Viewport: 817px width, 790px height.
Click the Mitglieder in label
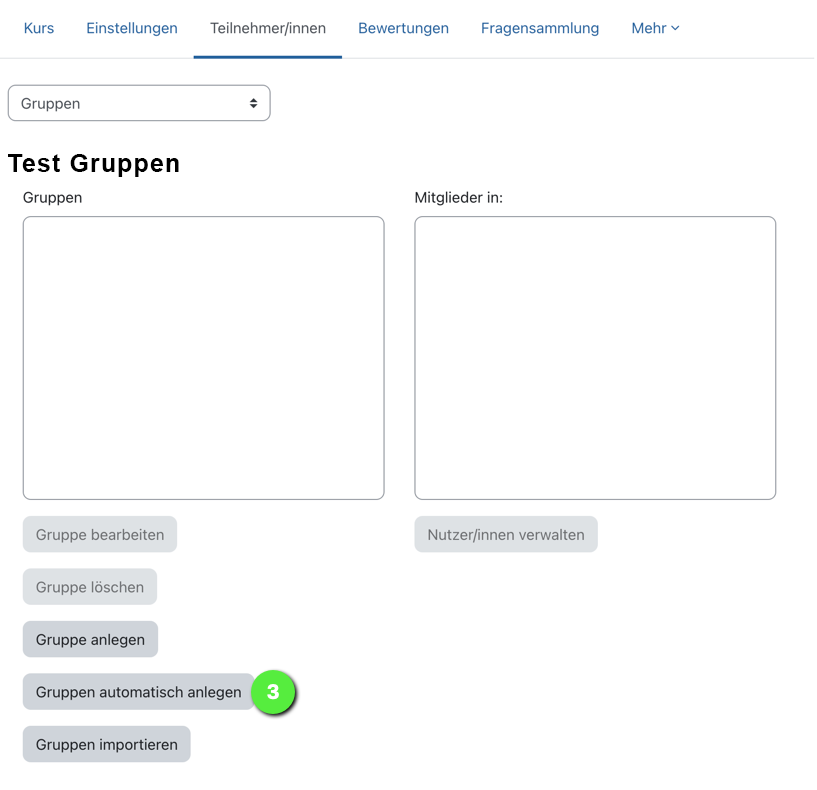458,197
